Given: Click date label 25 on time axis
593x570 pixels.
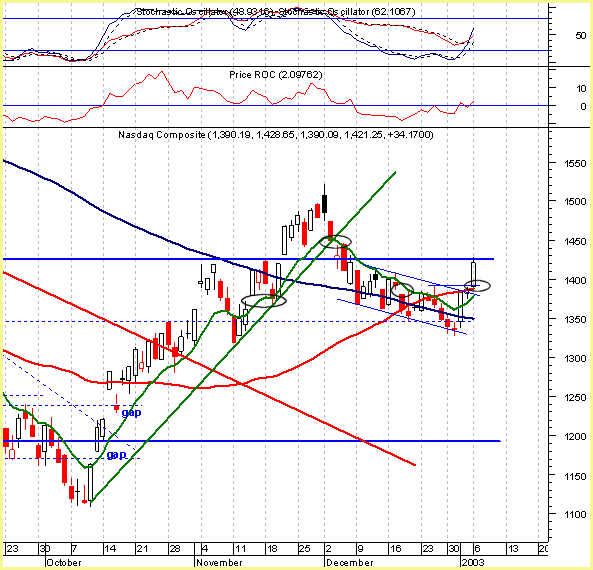Looking at the screenshot, I should click(x=305, y=548).
